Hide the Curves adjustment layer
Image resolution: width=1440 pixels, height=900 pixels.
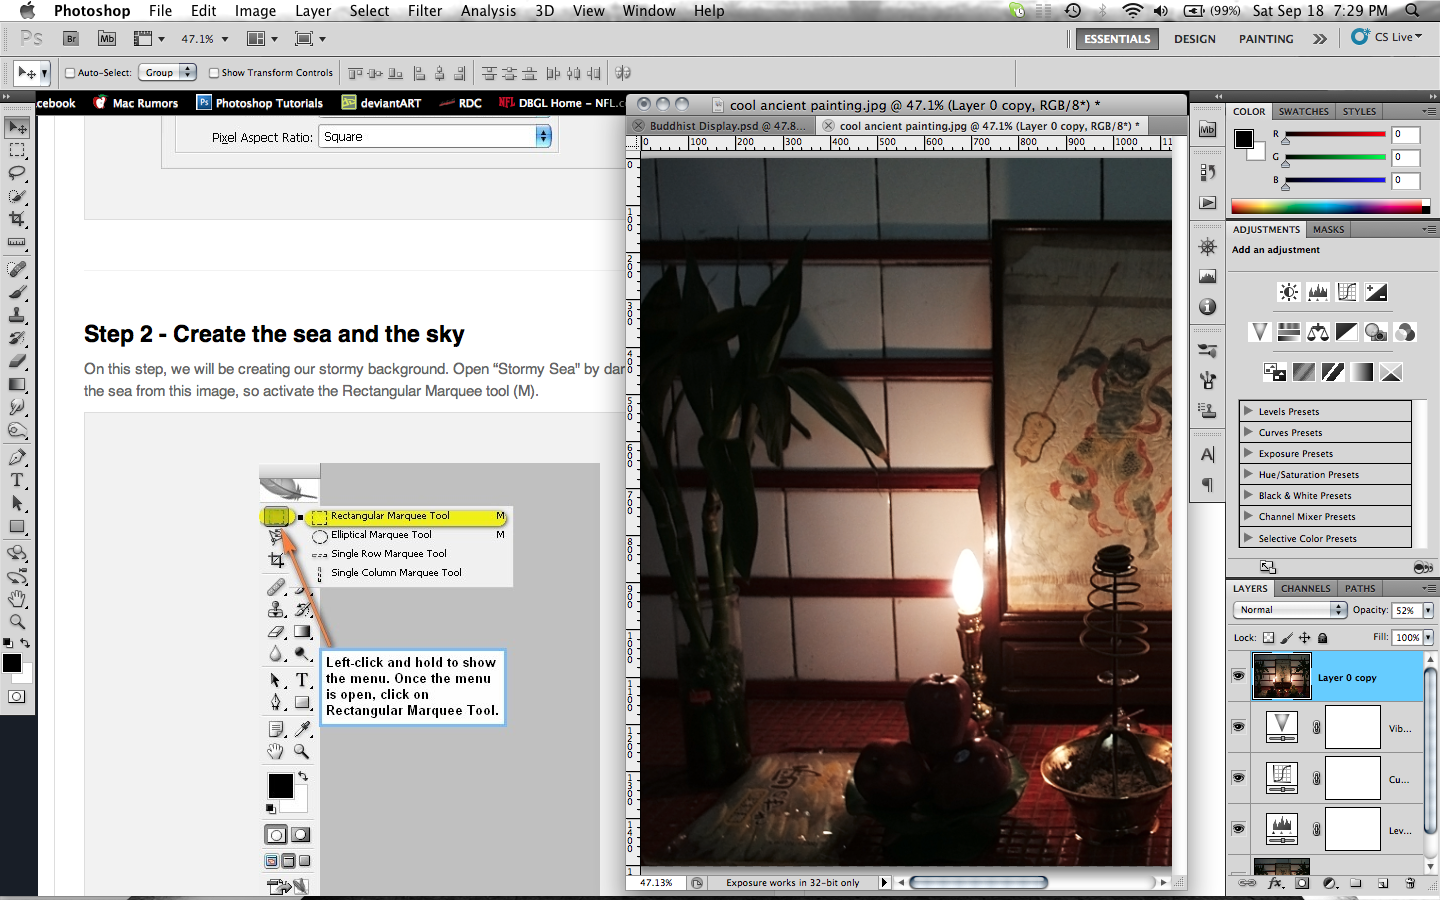coord(1238,778)
